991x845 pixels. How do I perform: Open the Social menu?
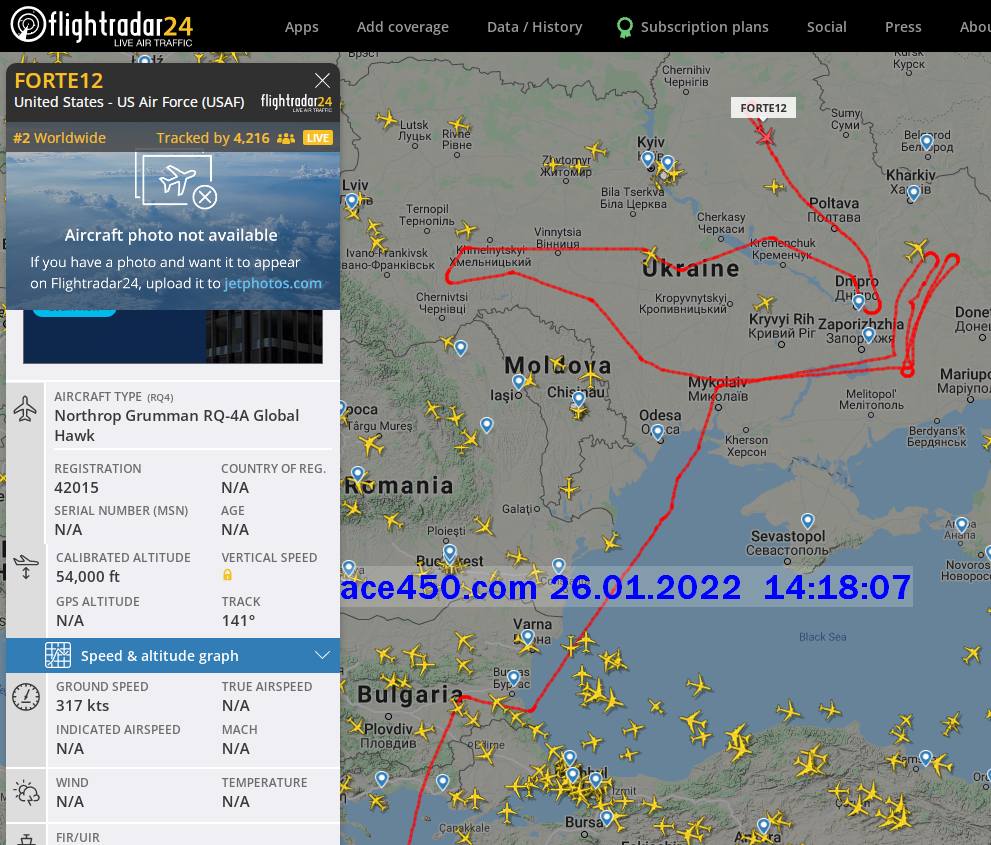click(826, 27)
